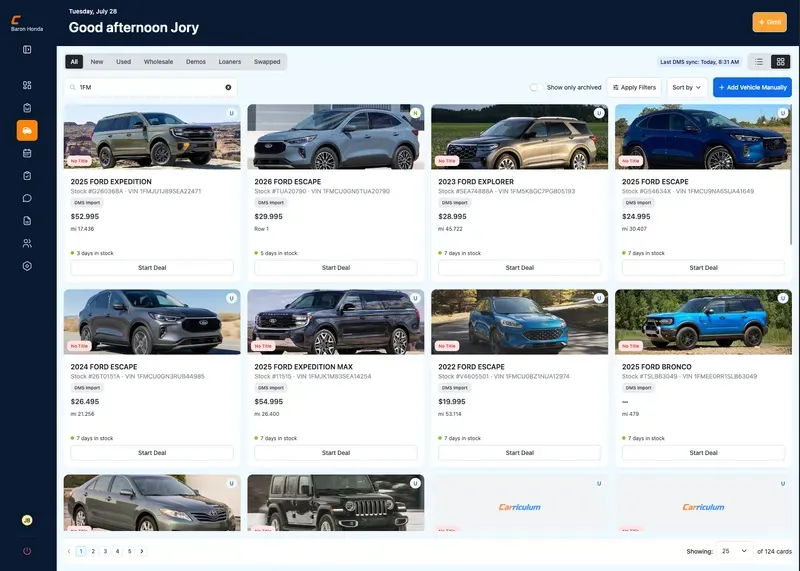This screenshot has width=800, height=571.
Task: Switch to grid view icon
Action: [781, 62]
